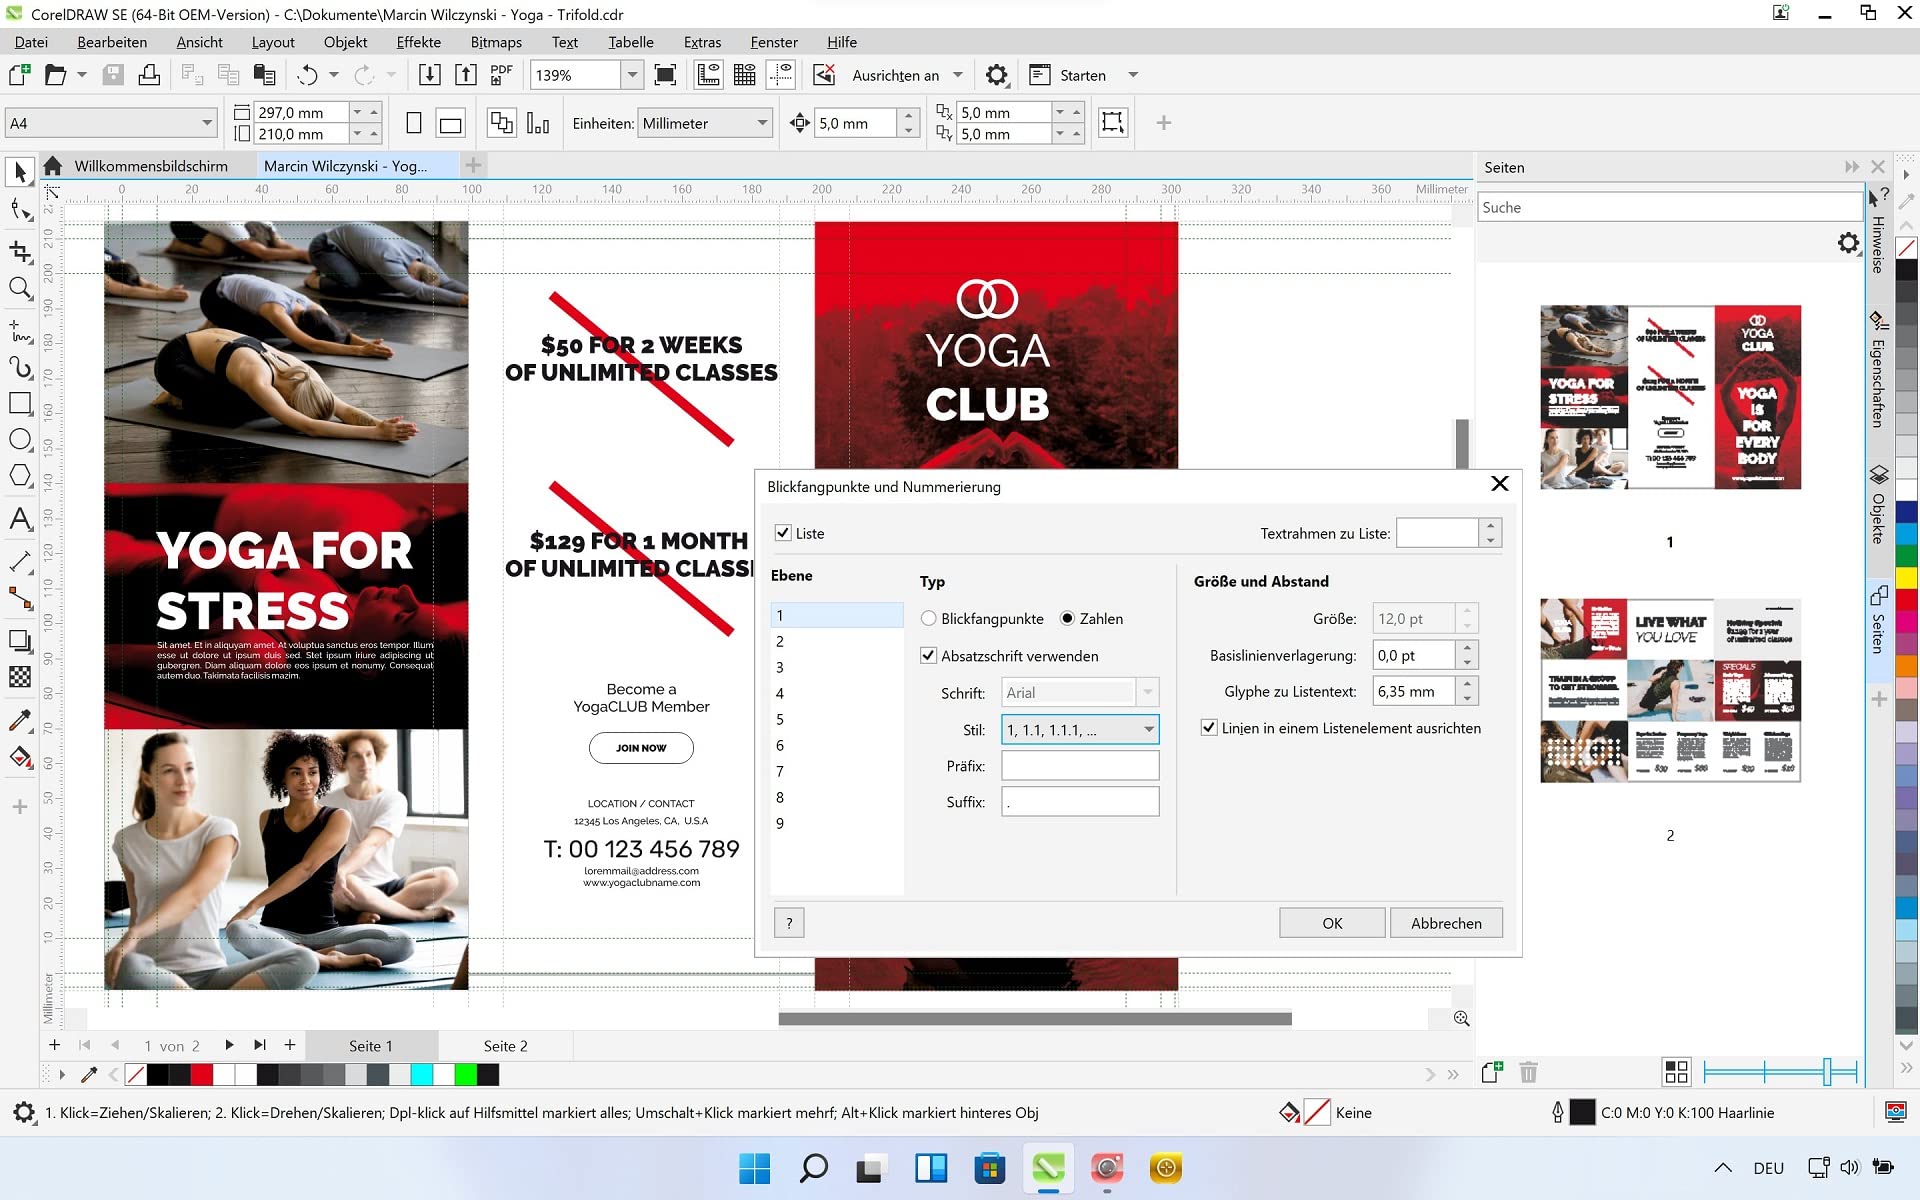This screenshot has width=1920, height=1200.
Task: Select the Zahlen radio button
Action: click(1067, 619)
